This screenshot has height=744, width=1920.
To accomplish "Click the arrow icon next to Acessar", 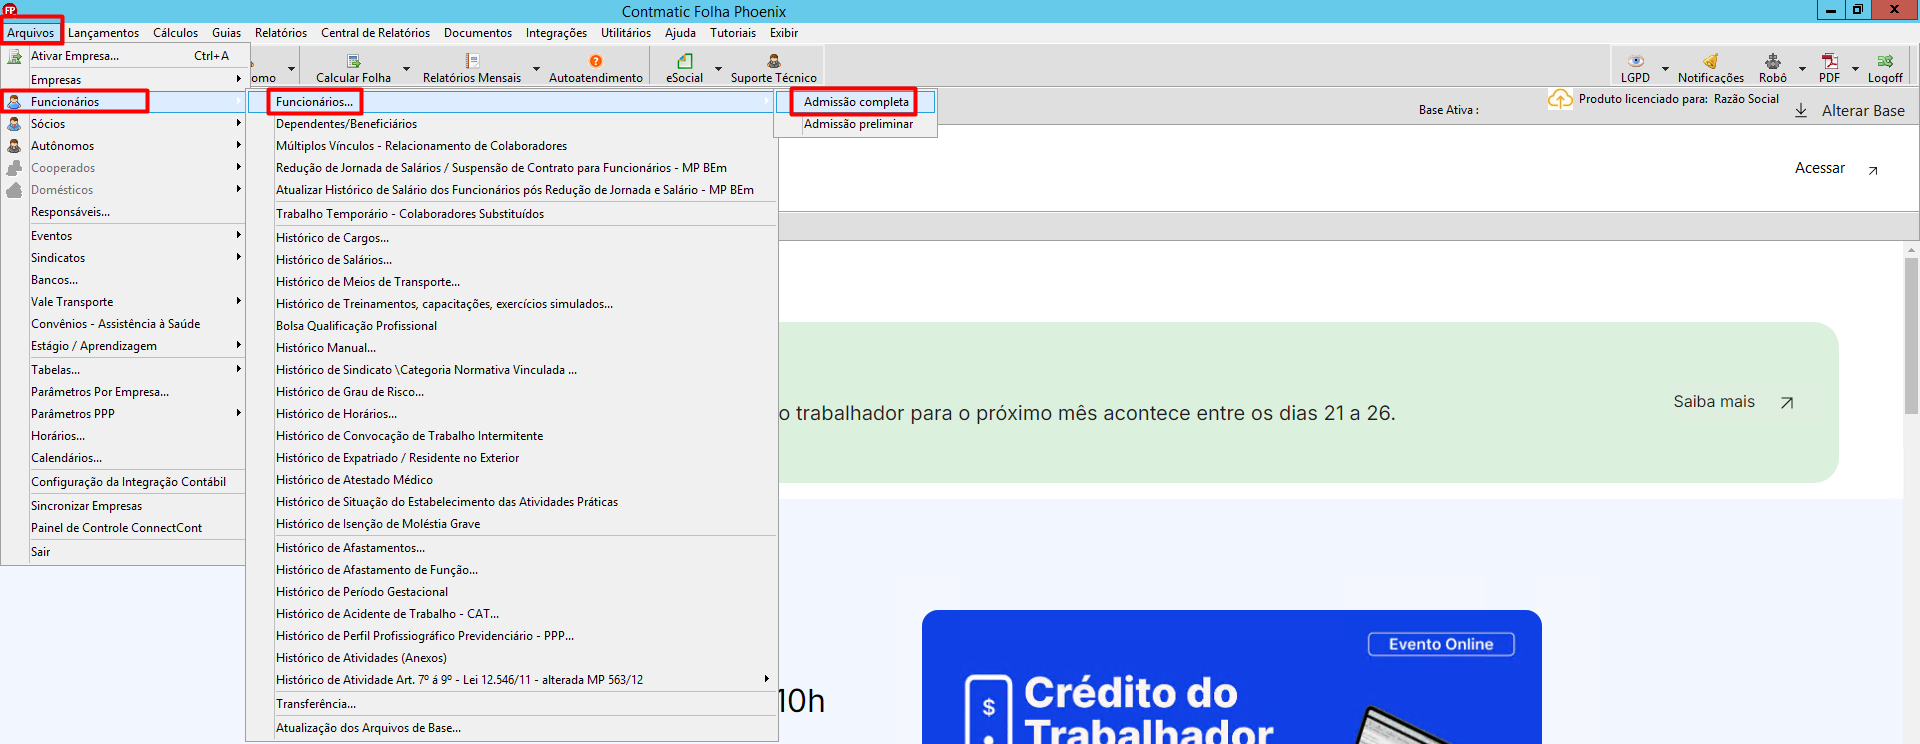I will pos(1873,170).
